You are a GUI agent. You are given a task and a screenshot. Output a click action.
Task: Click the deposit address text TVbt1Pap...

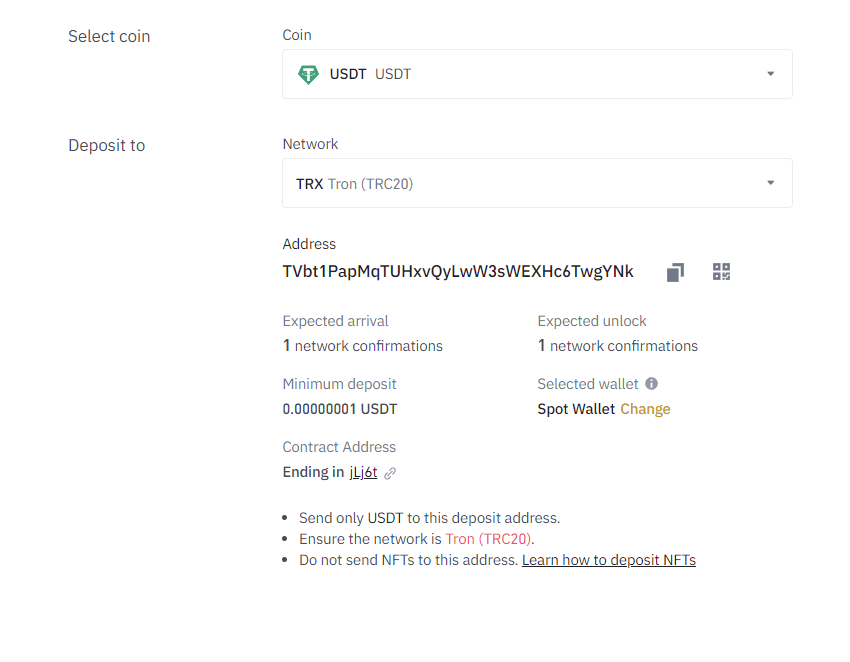coord(458,272)
